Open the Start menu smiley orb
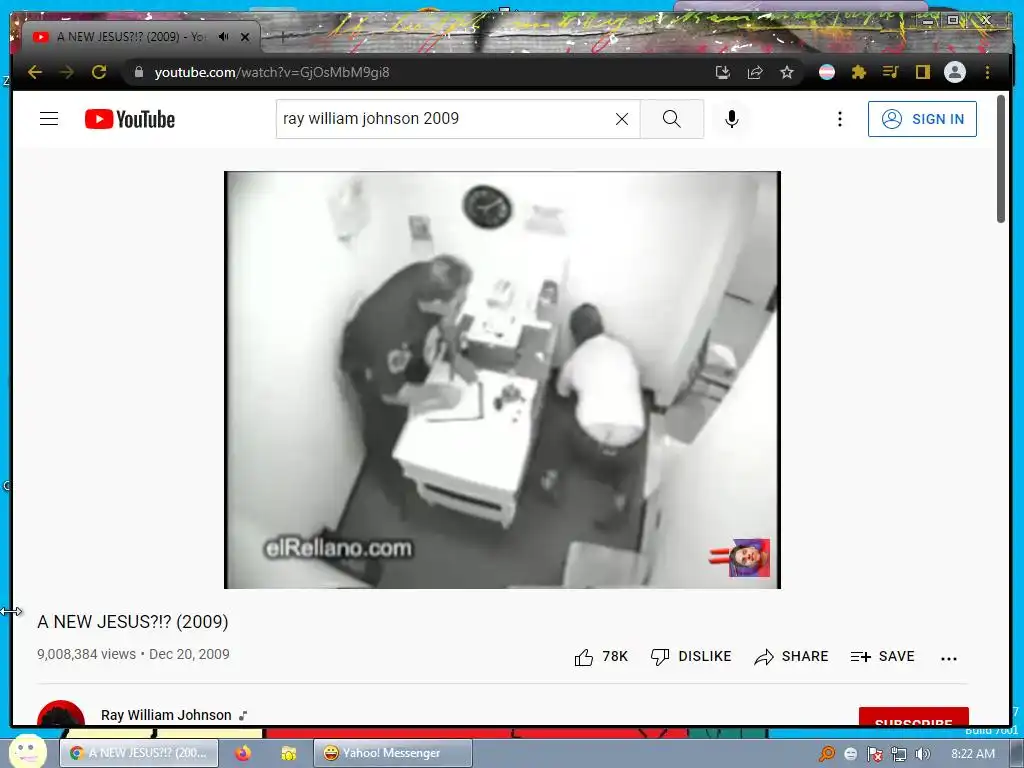Screen dimensions: 1024x768 click(x=27, y=751)
